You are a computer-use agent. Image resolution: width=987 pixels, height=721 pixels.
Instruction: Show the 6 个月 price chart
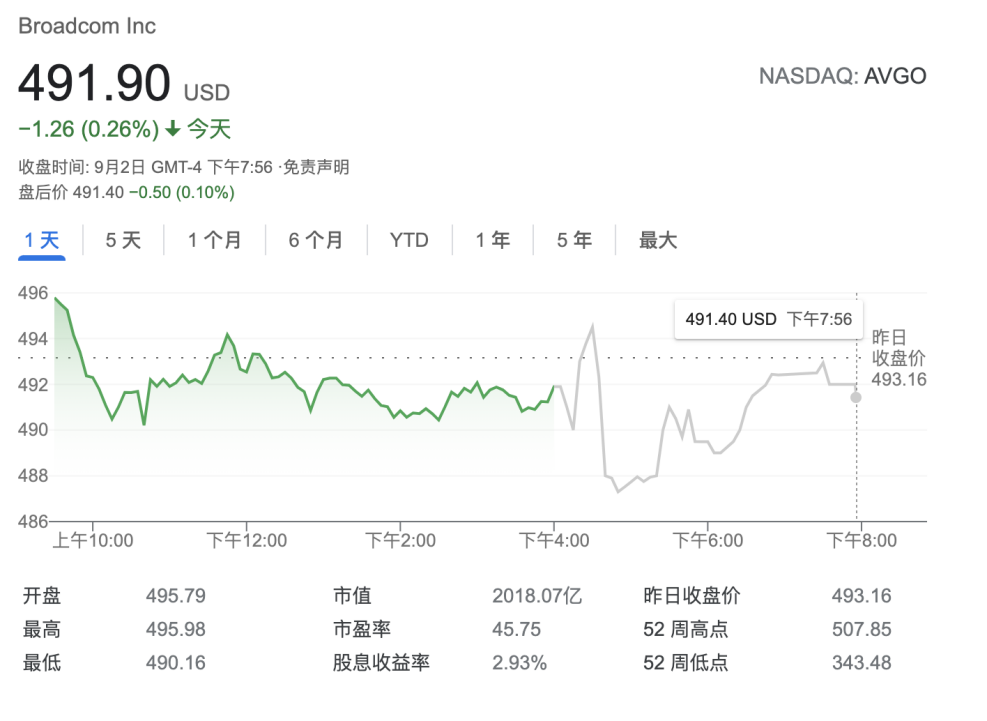pyautogui.click(x=316, y=240)
